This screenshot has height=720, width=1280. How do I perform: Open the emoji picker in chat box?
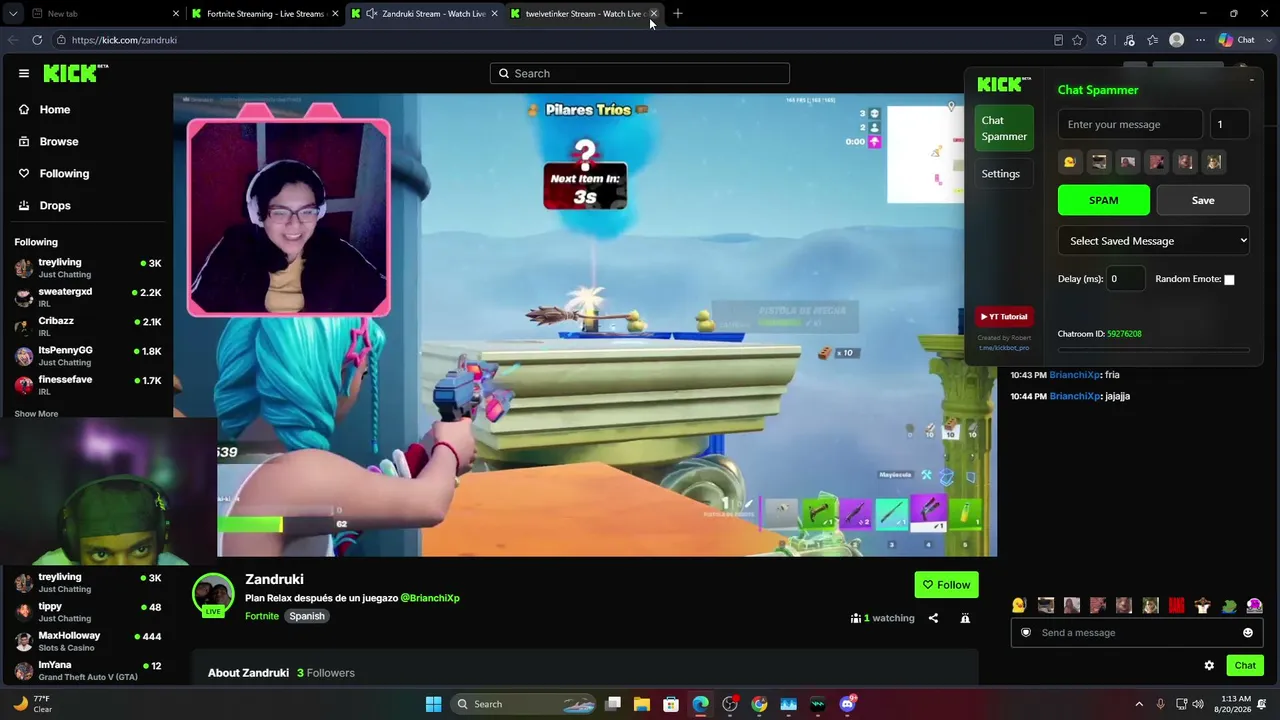(x=1248, y=632)
